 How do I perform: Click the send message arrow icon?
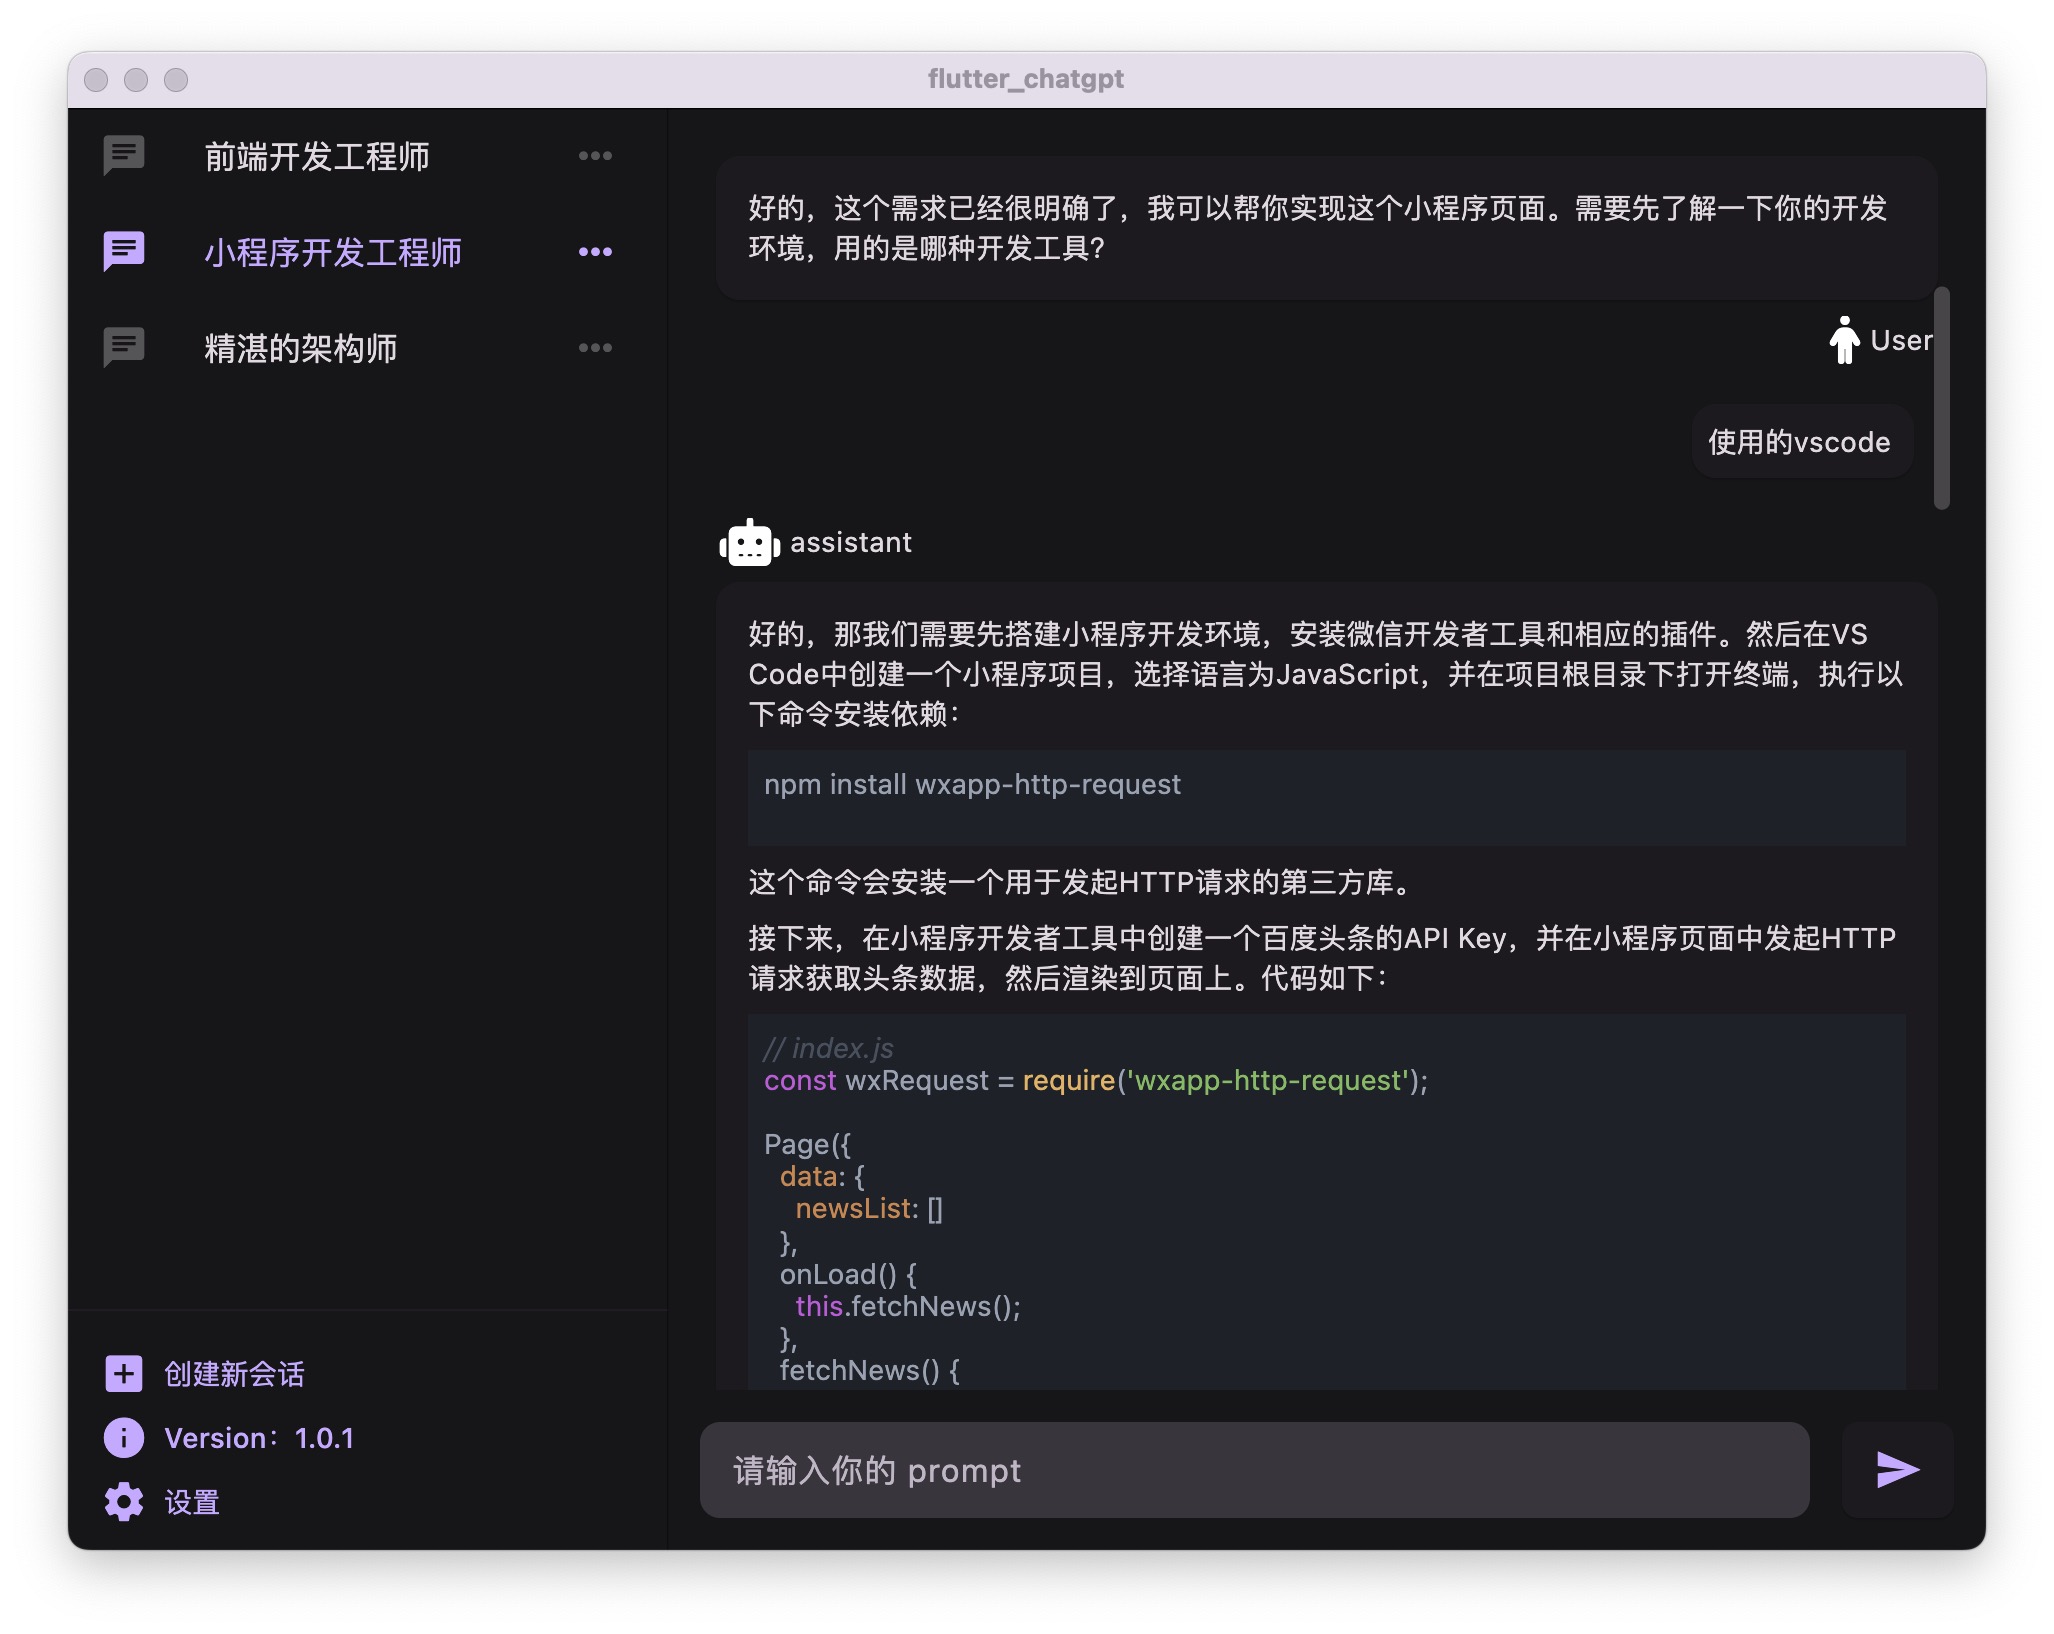pyautogui.click(x=1897, y=1470)
